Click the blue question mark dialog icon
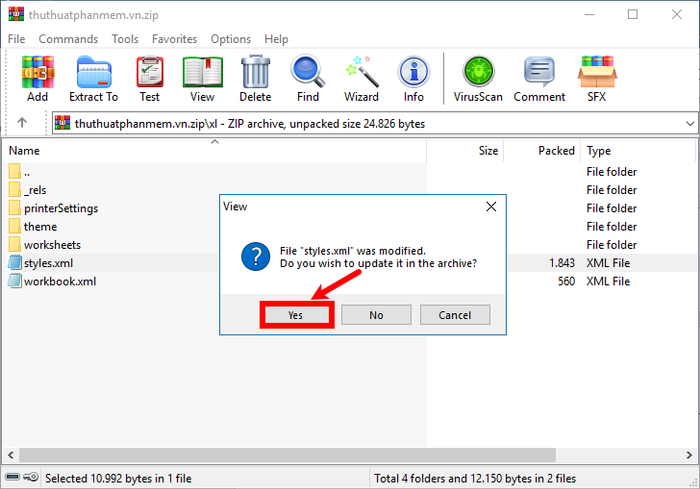 pos(255,257)
